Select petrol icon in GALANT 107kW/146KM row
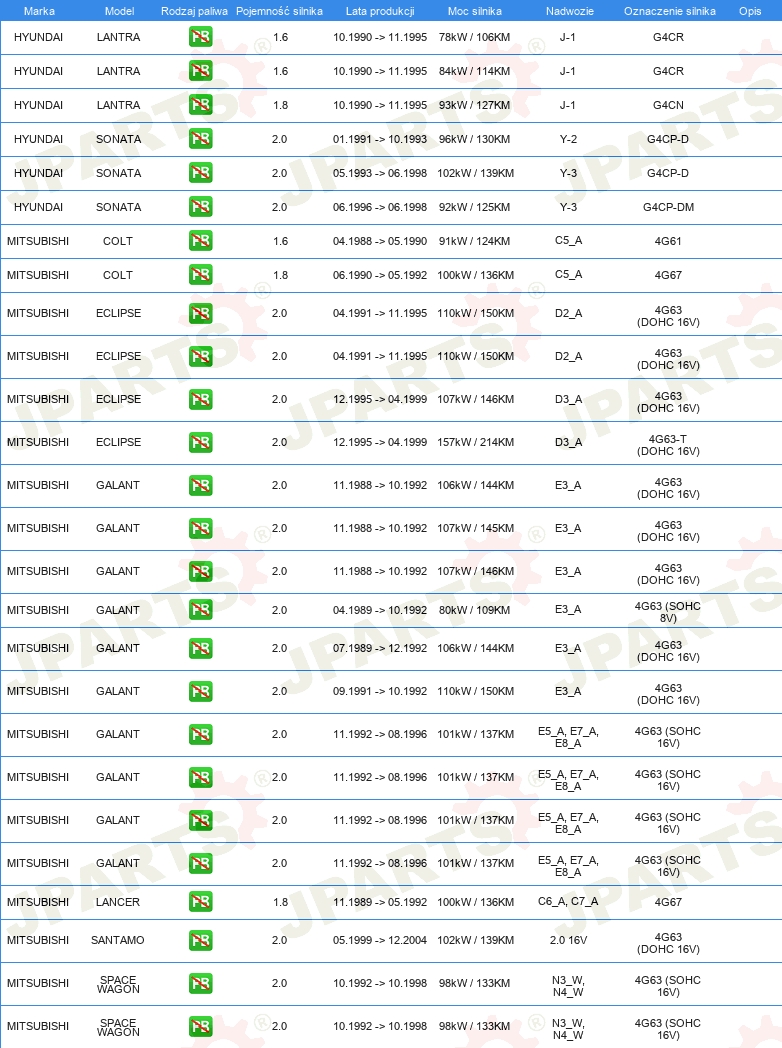Screen dimensions: 782x1048 201,571
